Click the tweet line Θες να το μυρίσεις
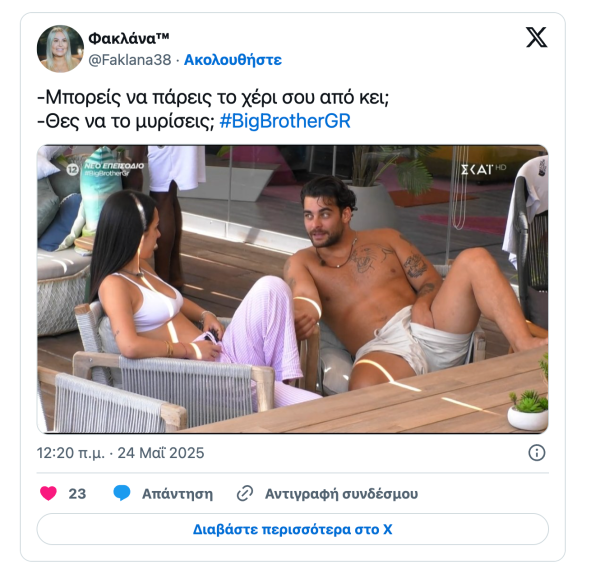Viewport: 600px width, 587px height. click(x=126, y=121)
